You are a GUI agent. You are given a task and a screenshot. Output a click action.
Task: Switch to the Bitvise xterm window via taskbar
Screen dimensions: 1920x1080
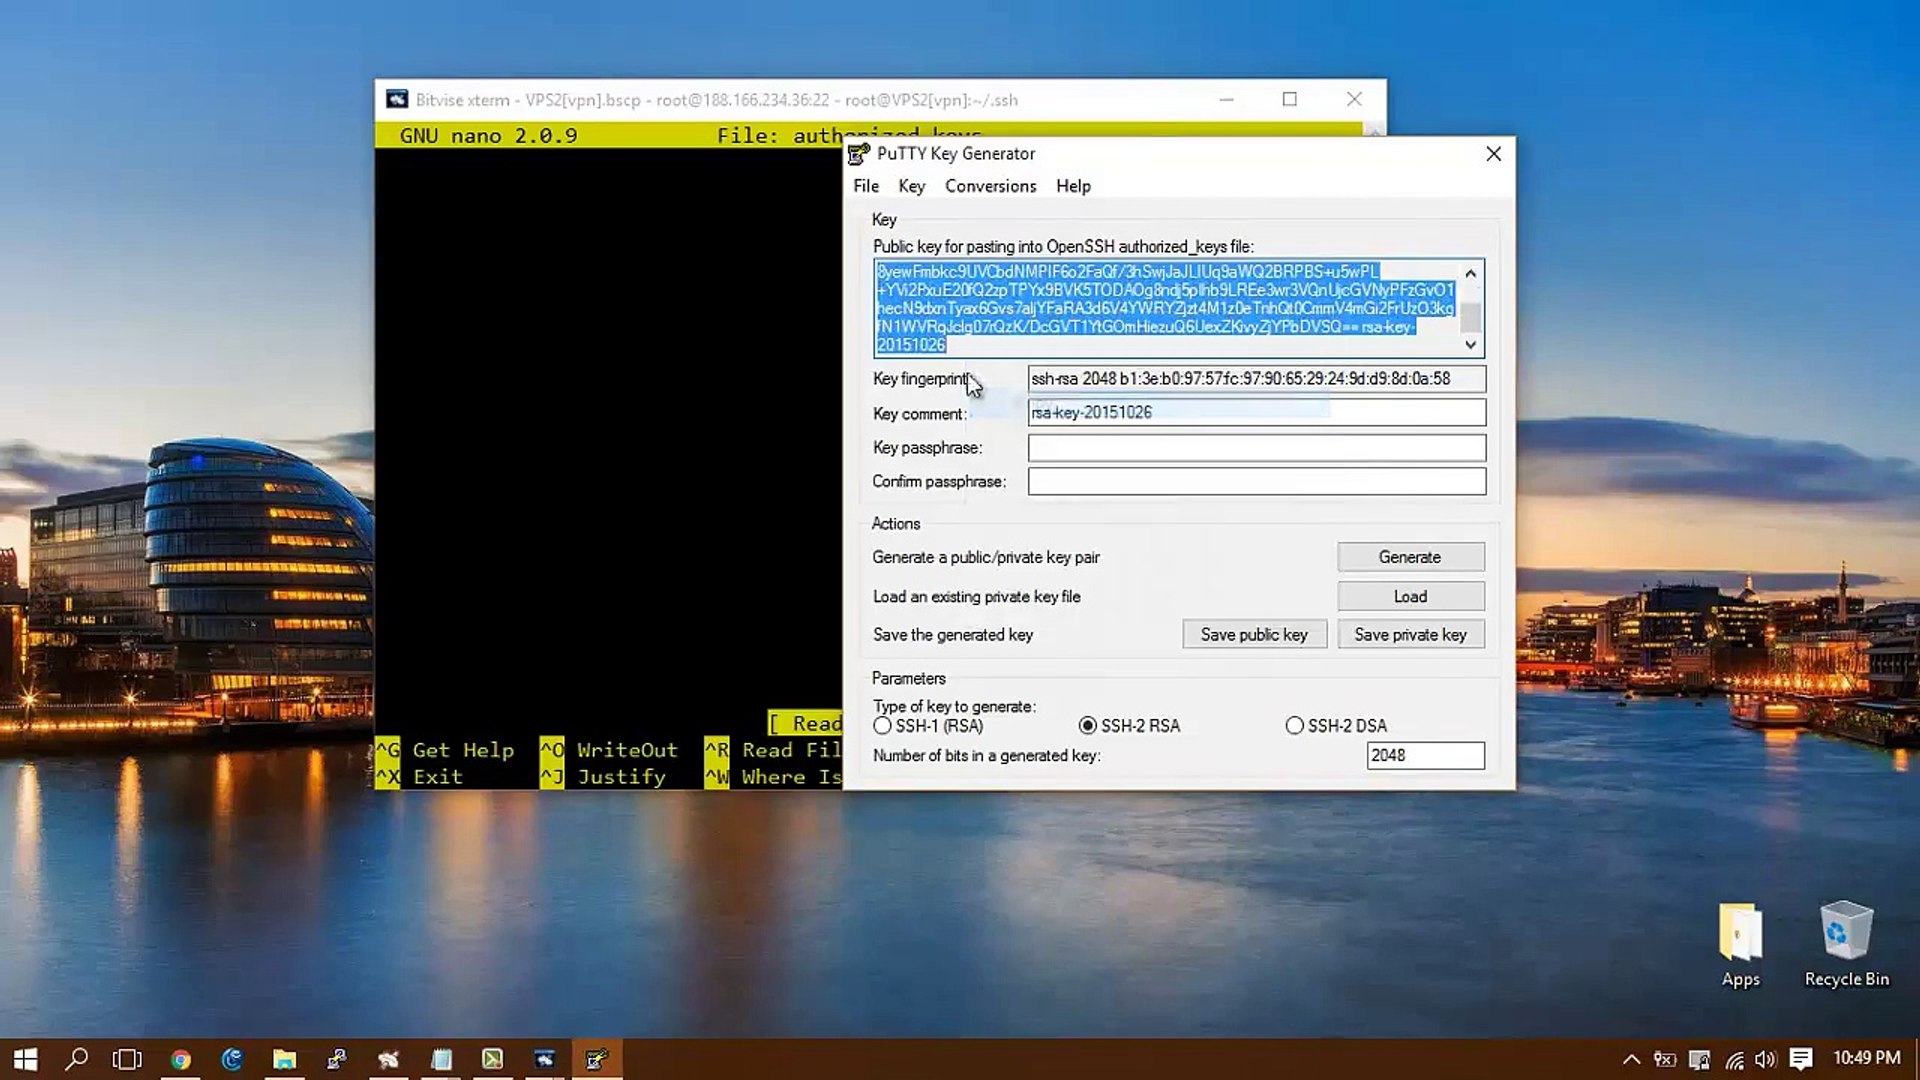point(545,1058)
